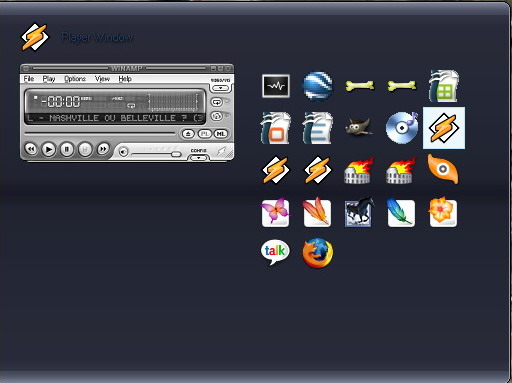Open Winamp Help menu
512x383 pixels.
tap(125, 79)
